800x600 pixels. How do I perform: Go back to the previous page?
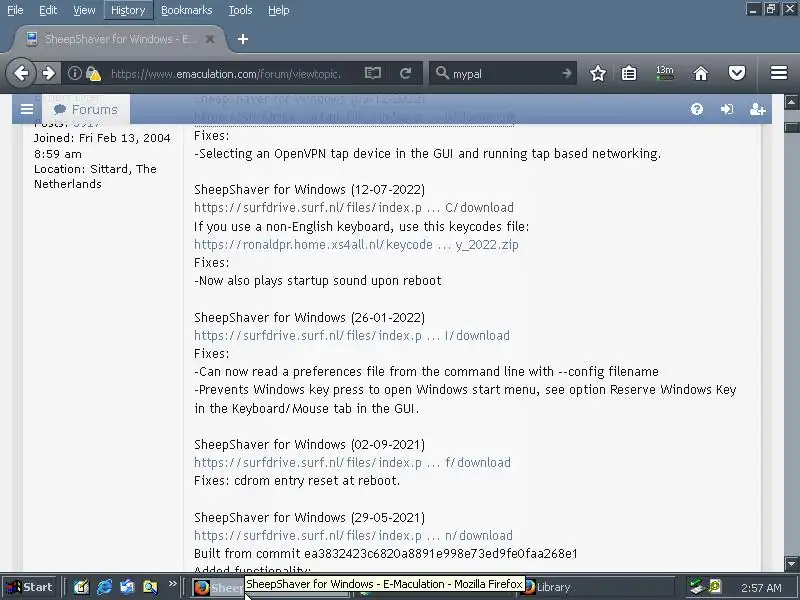point(21,73)
